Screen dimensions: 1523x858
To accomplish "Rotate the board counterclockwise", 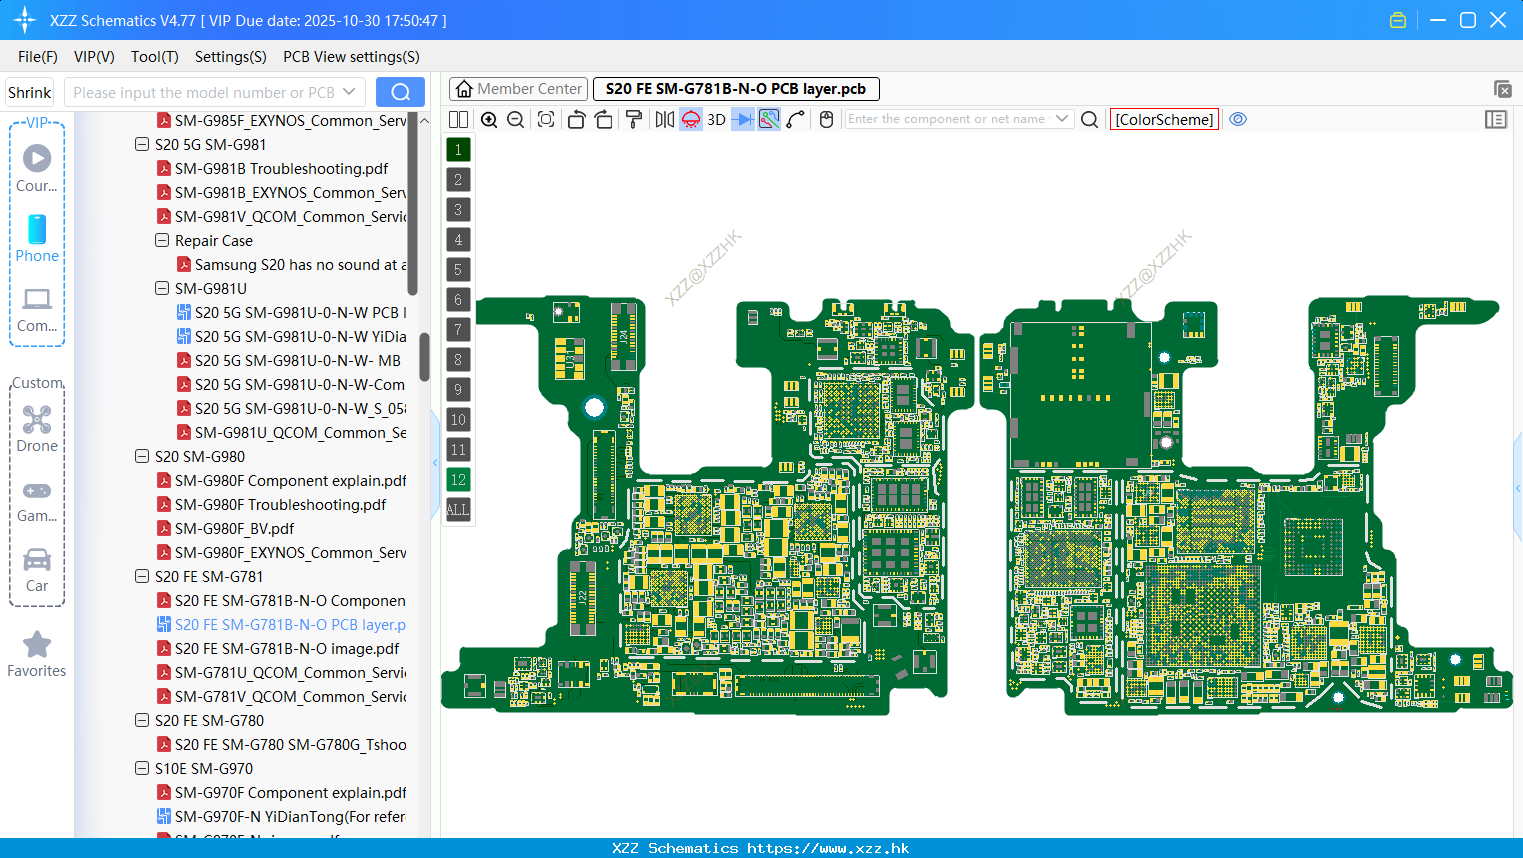I will [576, 119].
